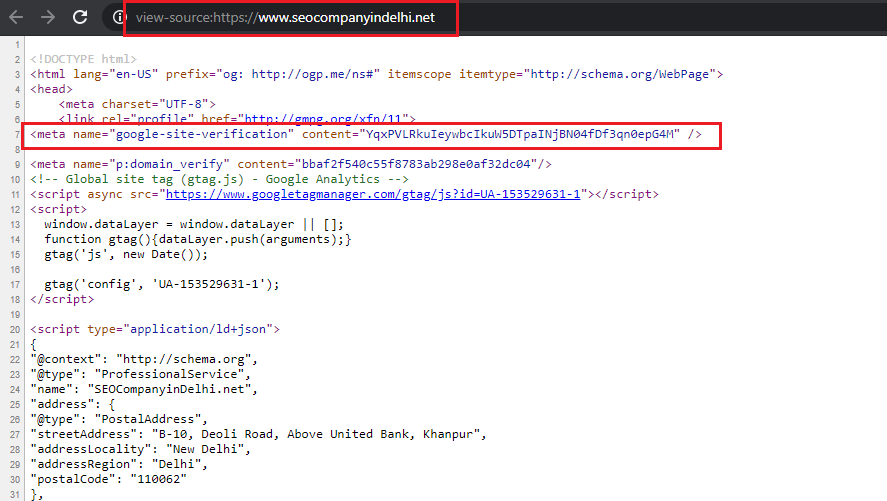Click the address bar showing view-source URL
This screenshot has width=887, height=501.
285,18
